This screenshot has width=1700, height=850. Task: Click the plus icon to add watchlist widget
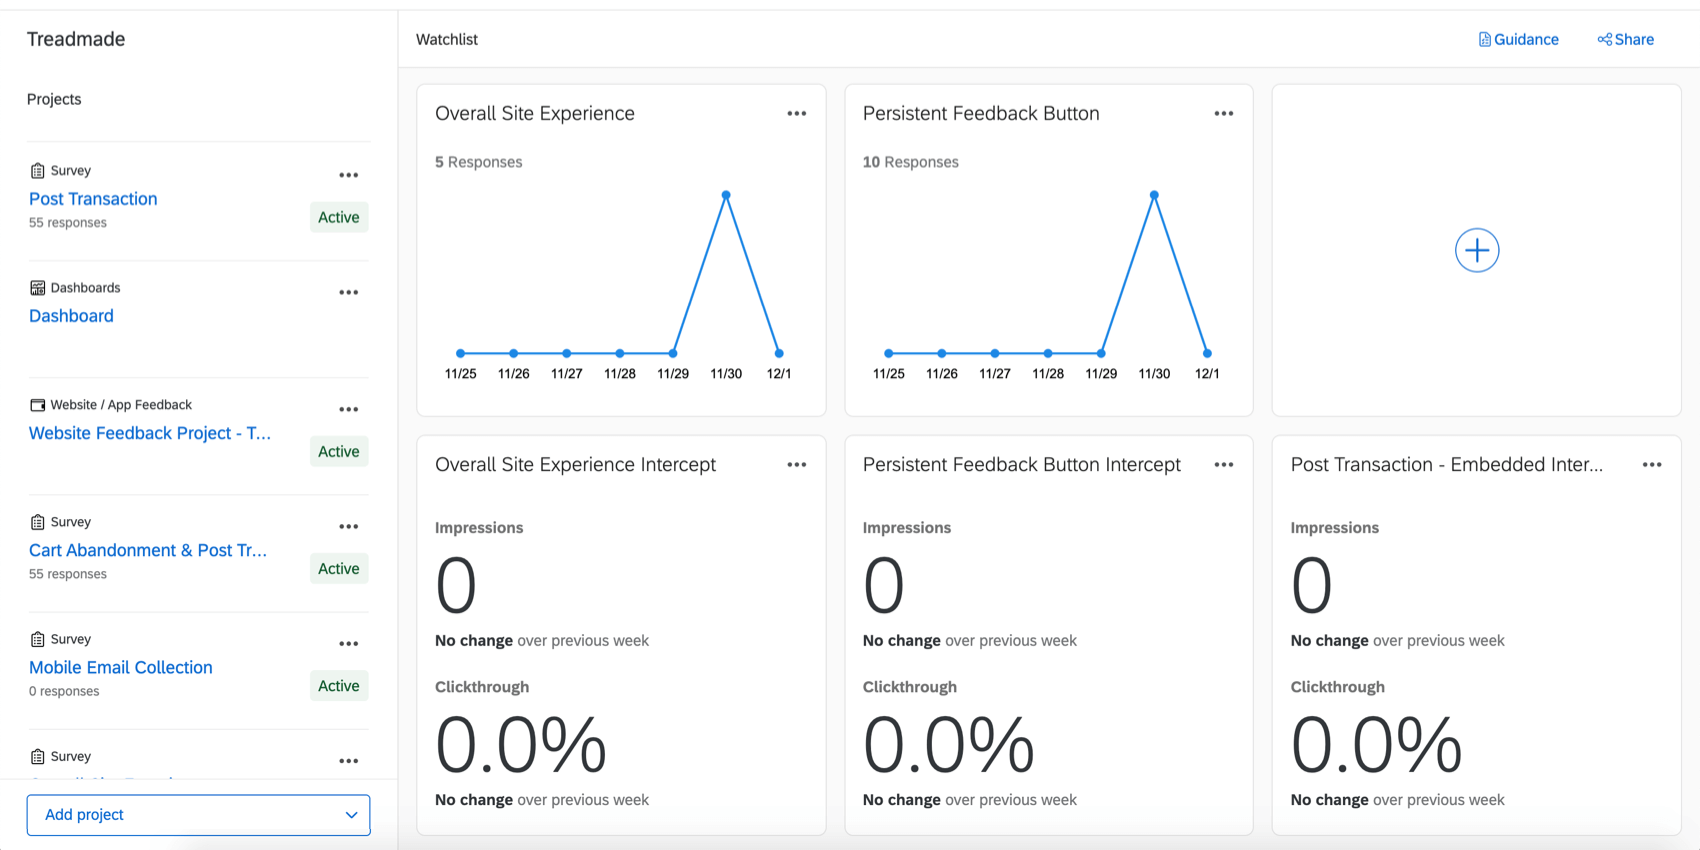(1476, 250)
